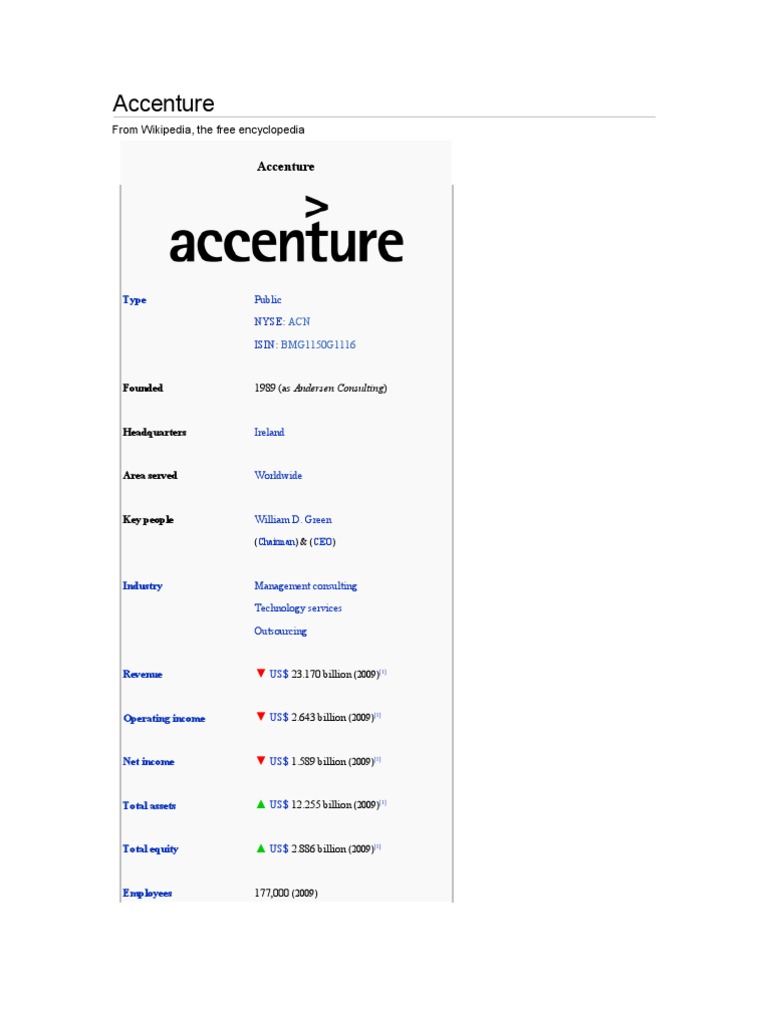Click the CEO link in Key people
The width and height of the screenshot is (768, 1024).
(323, 542)
